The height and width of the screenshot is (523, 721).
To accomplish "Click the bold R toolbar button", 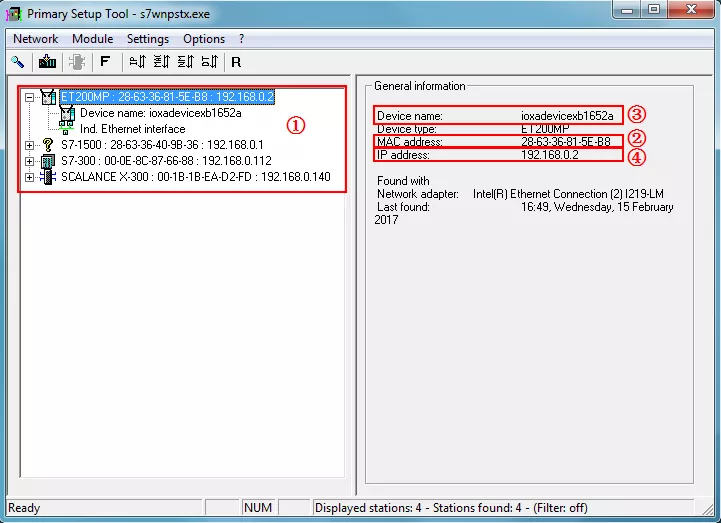I will coord(236,62).
